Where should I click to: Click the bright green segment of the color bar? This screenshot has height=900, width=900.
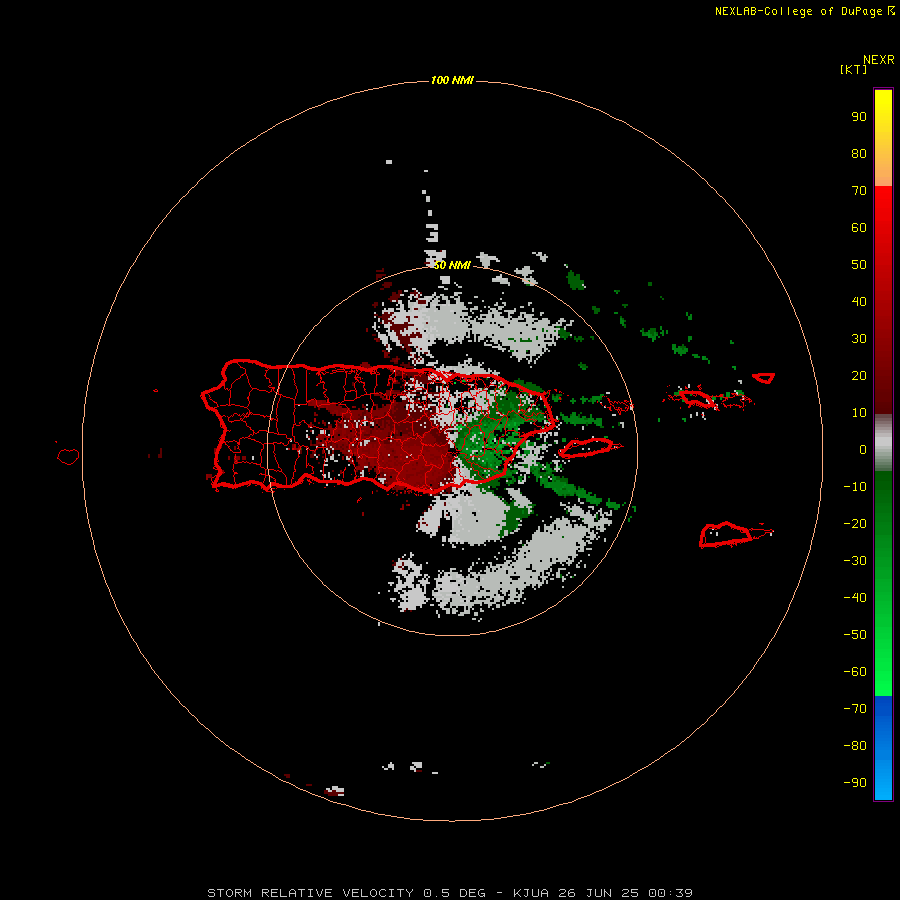[883, 584]
